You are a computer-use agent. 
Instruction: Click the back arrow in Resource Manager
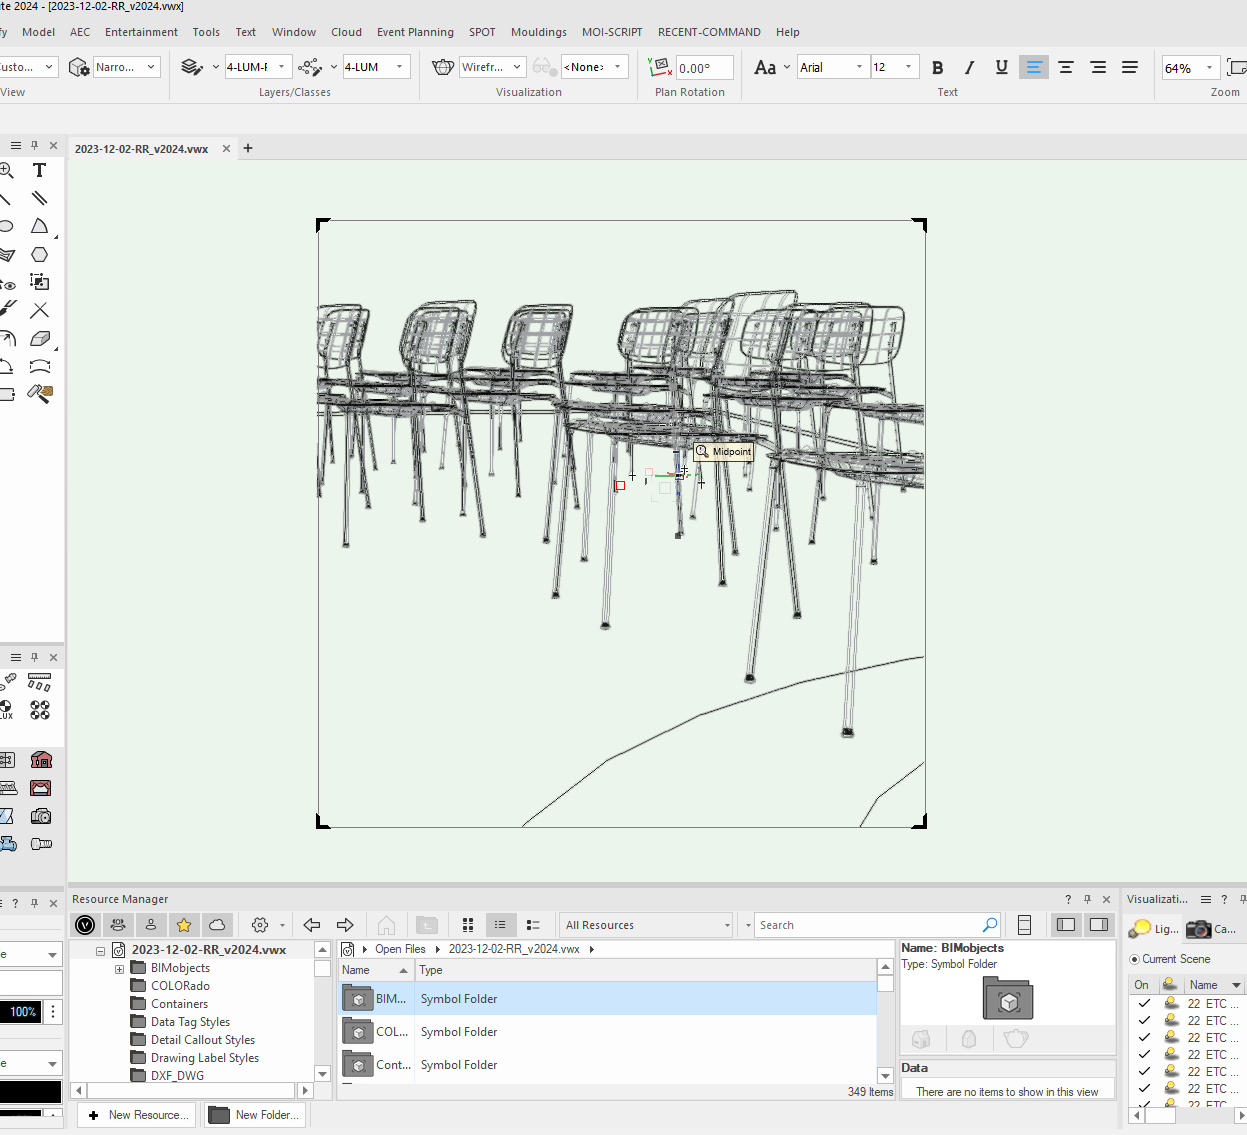[x=311, y=925]
